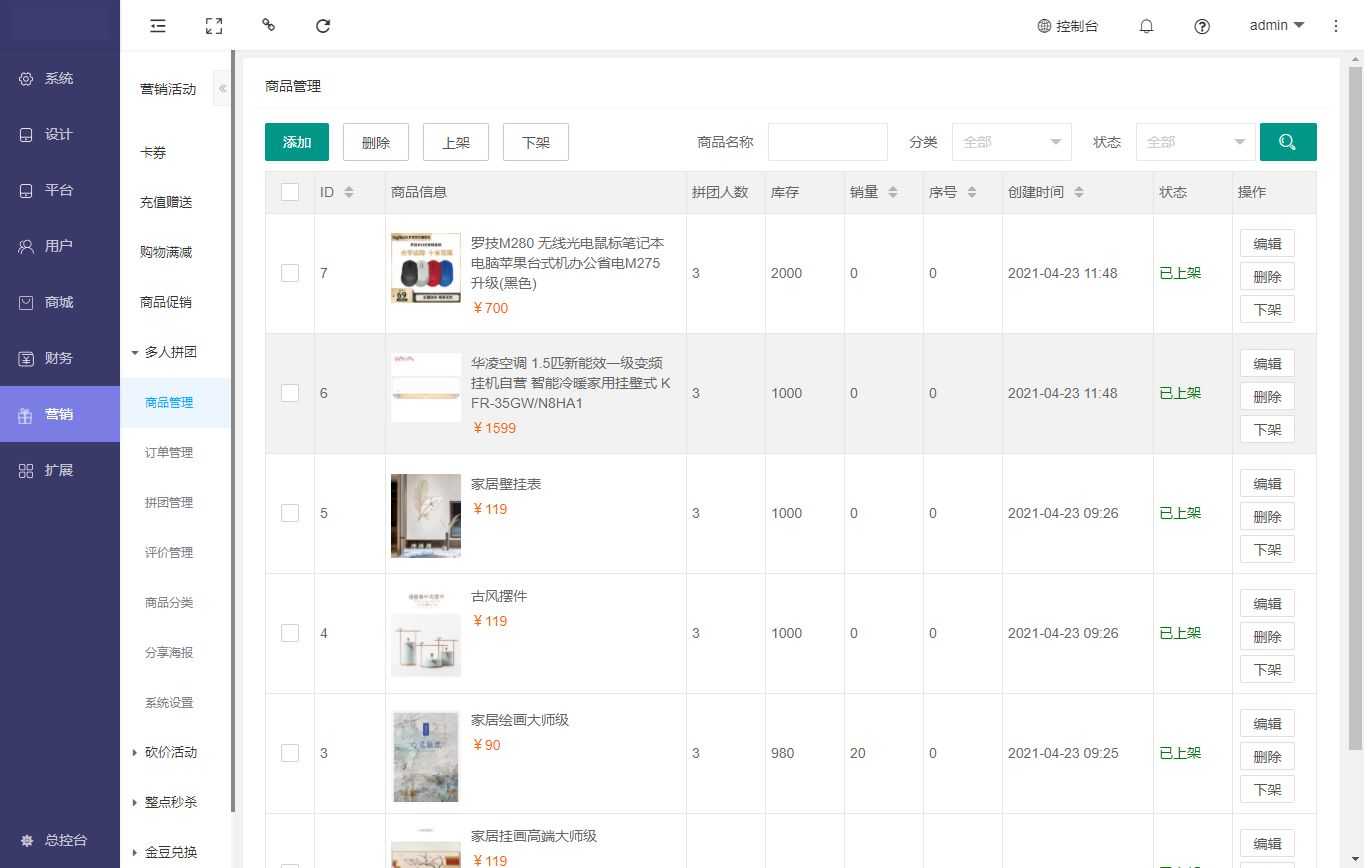This screenshot has width=1364, height=868.
Task: Click the green search magnifier button
Action: pyautogui.click(x=1288, y=142)
